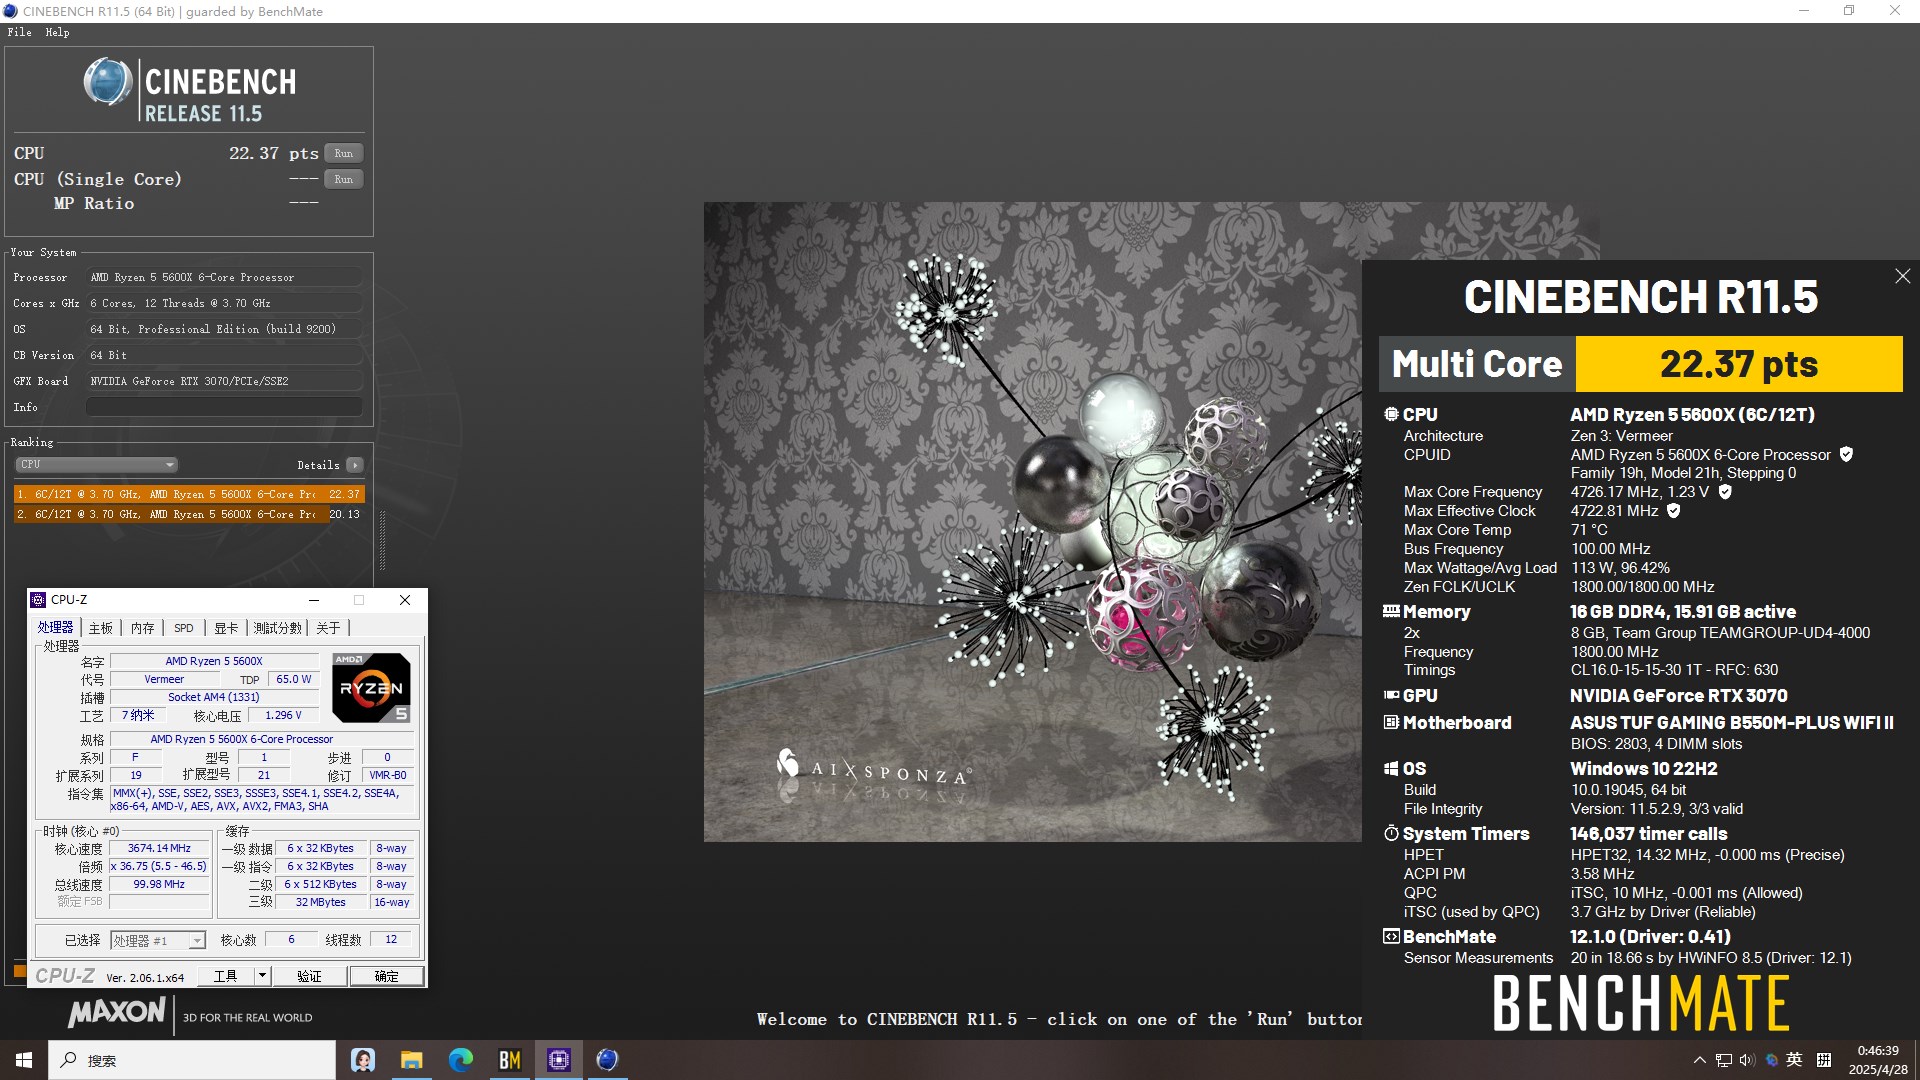This screenshot has width=1920, height=1080.
Task: Click the NVIDIA GeForce RTX 3070 GPU value
Action: click(x=1678, y=695)
